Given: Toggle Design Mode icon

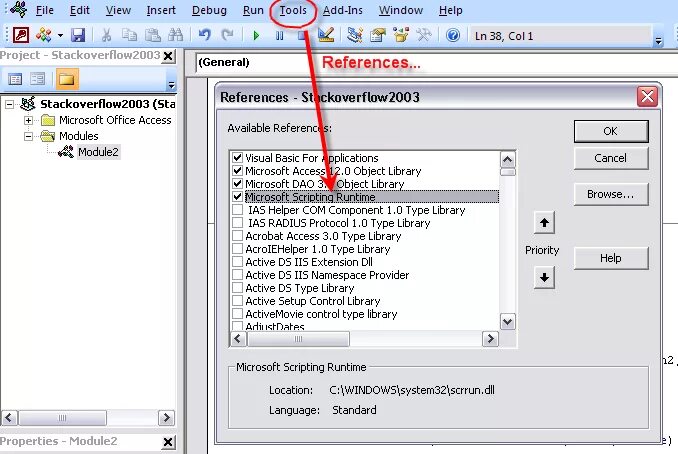Looking at the screenshot, I should [x=326, y=35].
